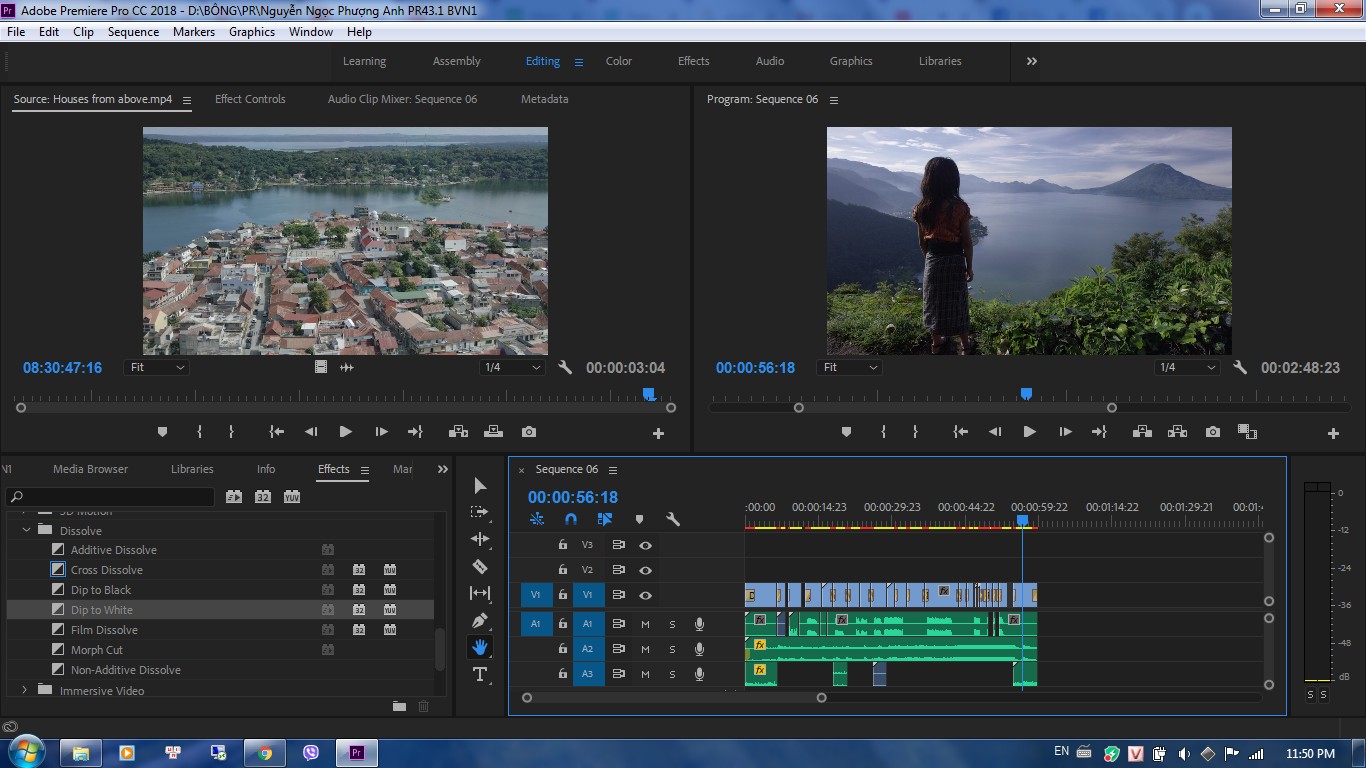Filter effects by 32-bit color icon
Screen dimensions: 1366x768
pos(263,496)
